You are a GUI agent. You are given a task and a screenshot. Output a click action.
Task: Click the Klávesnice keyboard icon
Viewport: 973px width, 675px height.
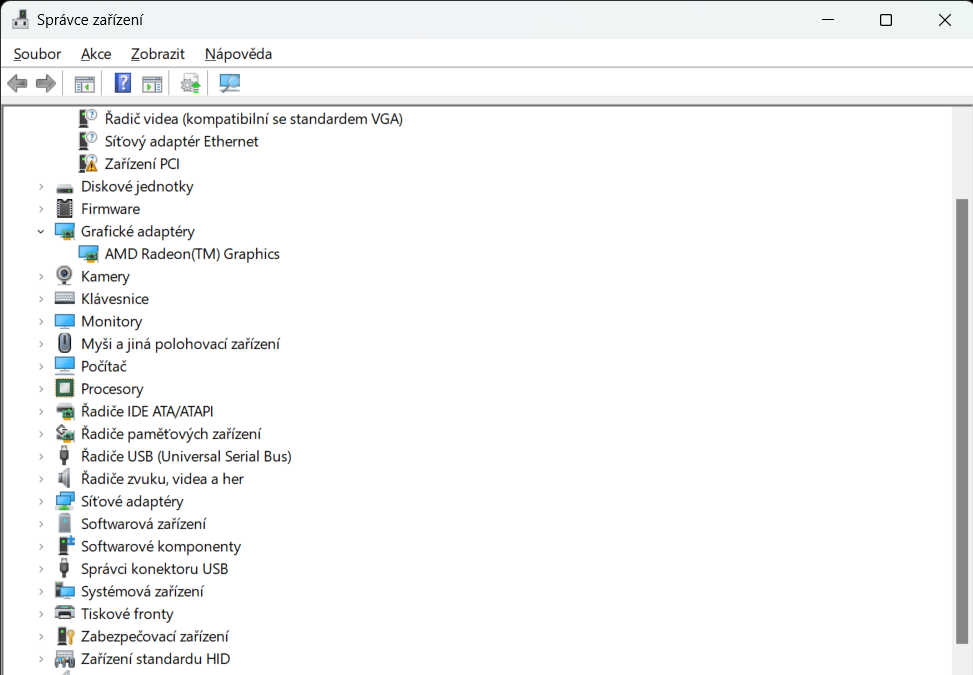(65, 298)
